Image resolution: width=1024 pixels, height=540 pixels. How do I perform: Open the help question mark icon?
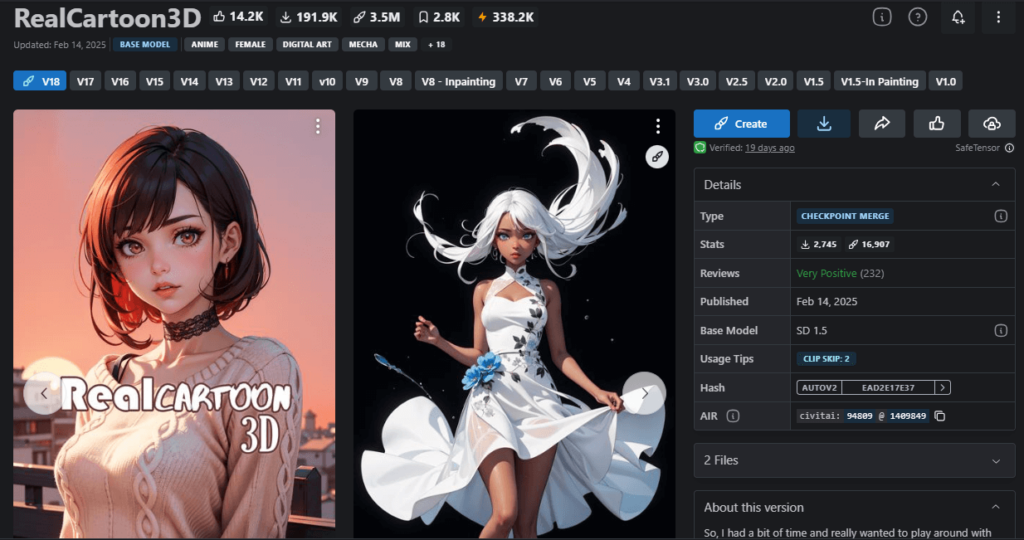[x=918, y=17]
